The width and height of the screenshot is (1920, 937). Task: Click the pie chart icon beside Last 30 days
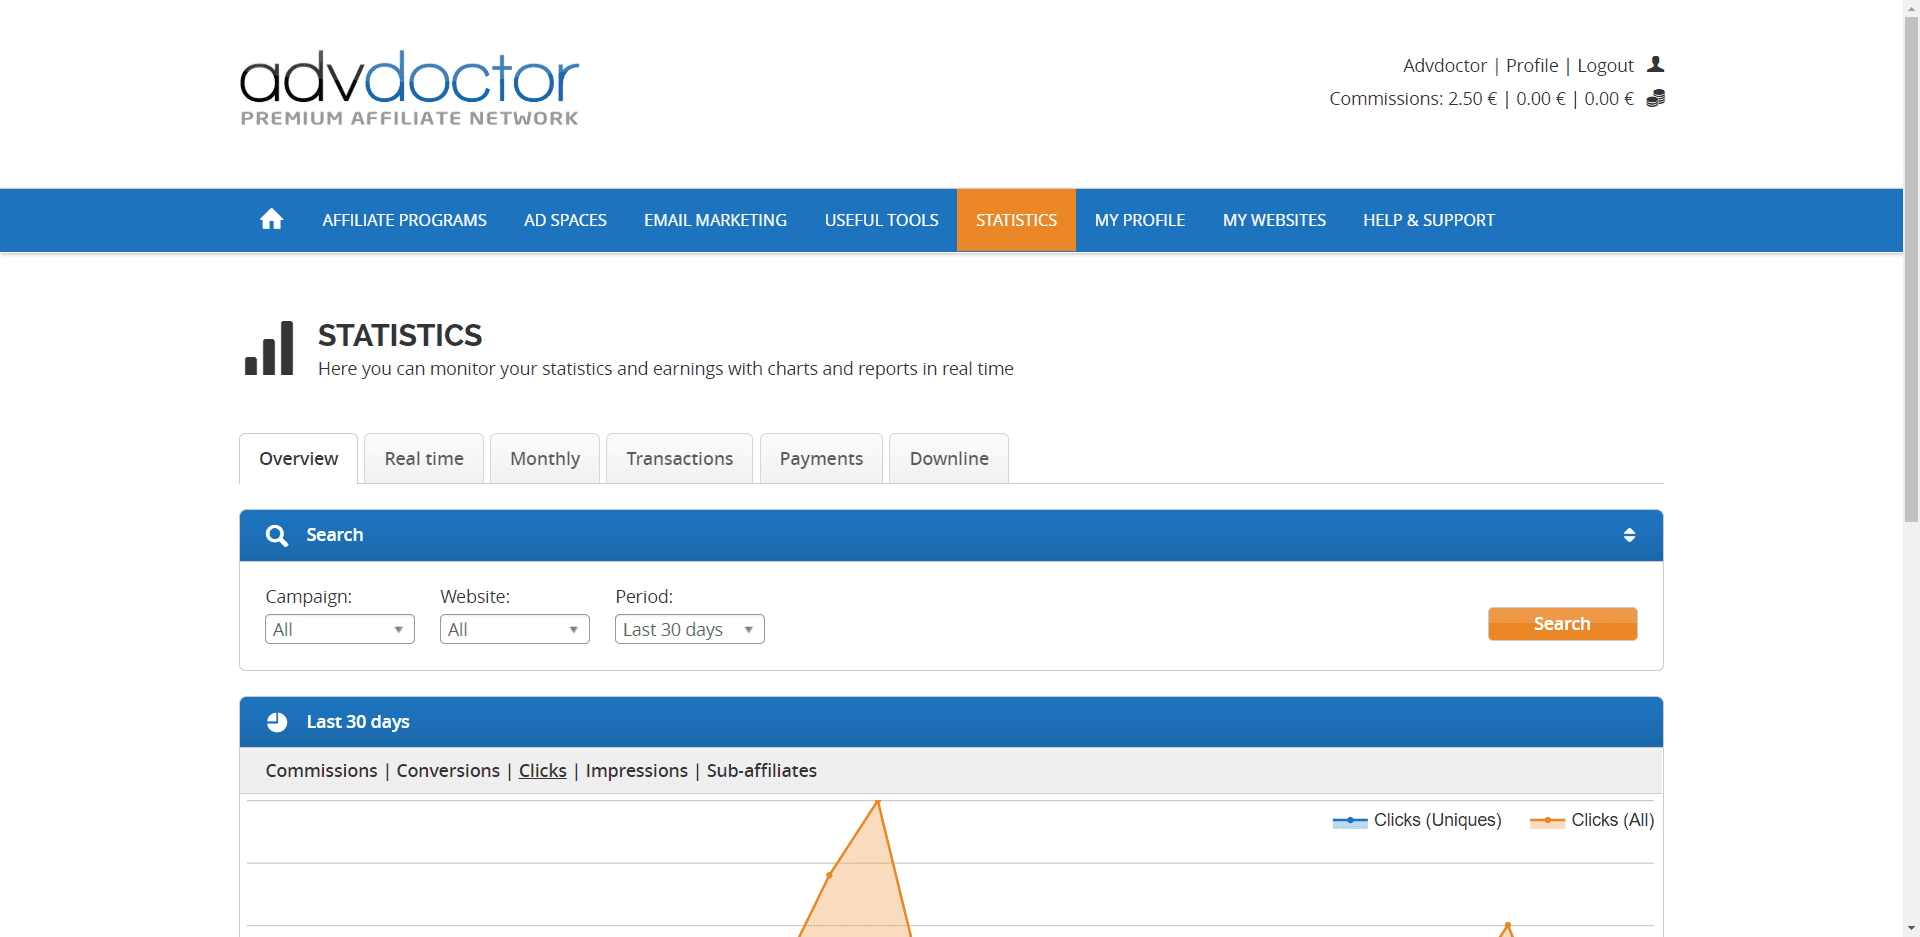pos(277,722)
